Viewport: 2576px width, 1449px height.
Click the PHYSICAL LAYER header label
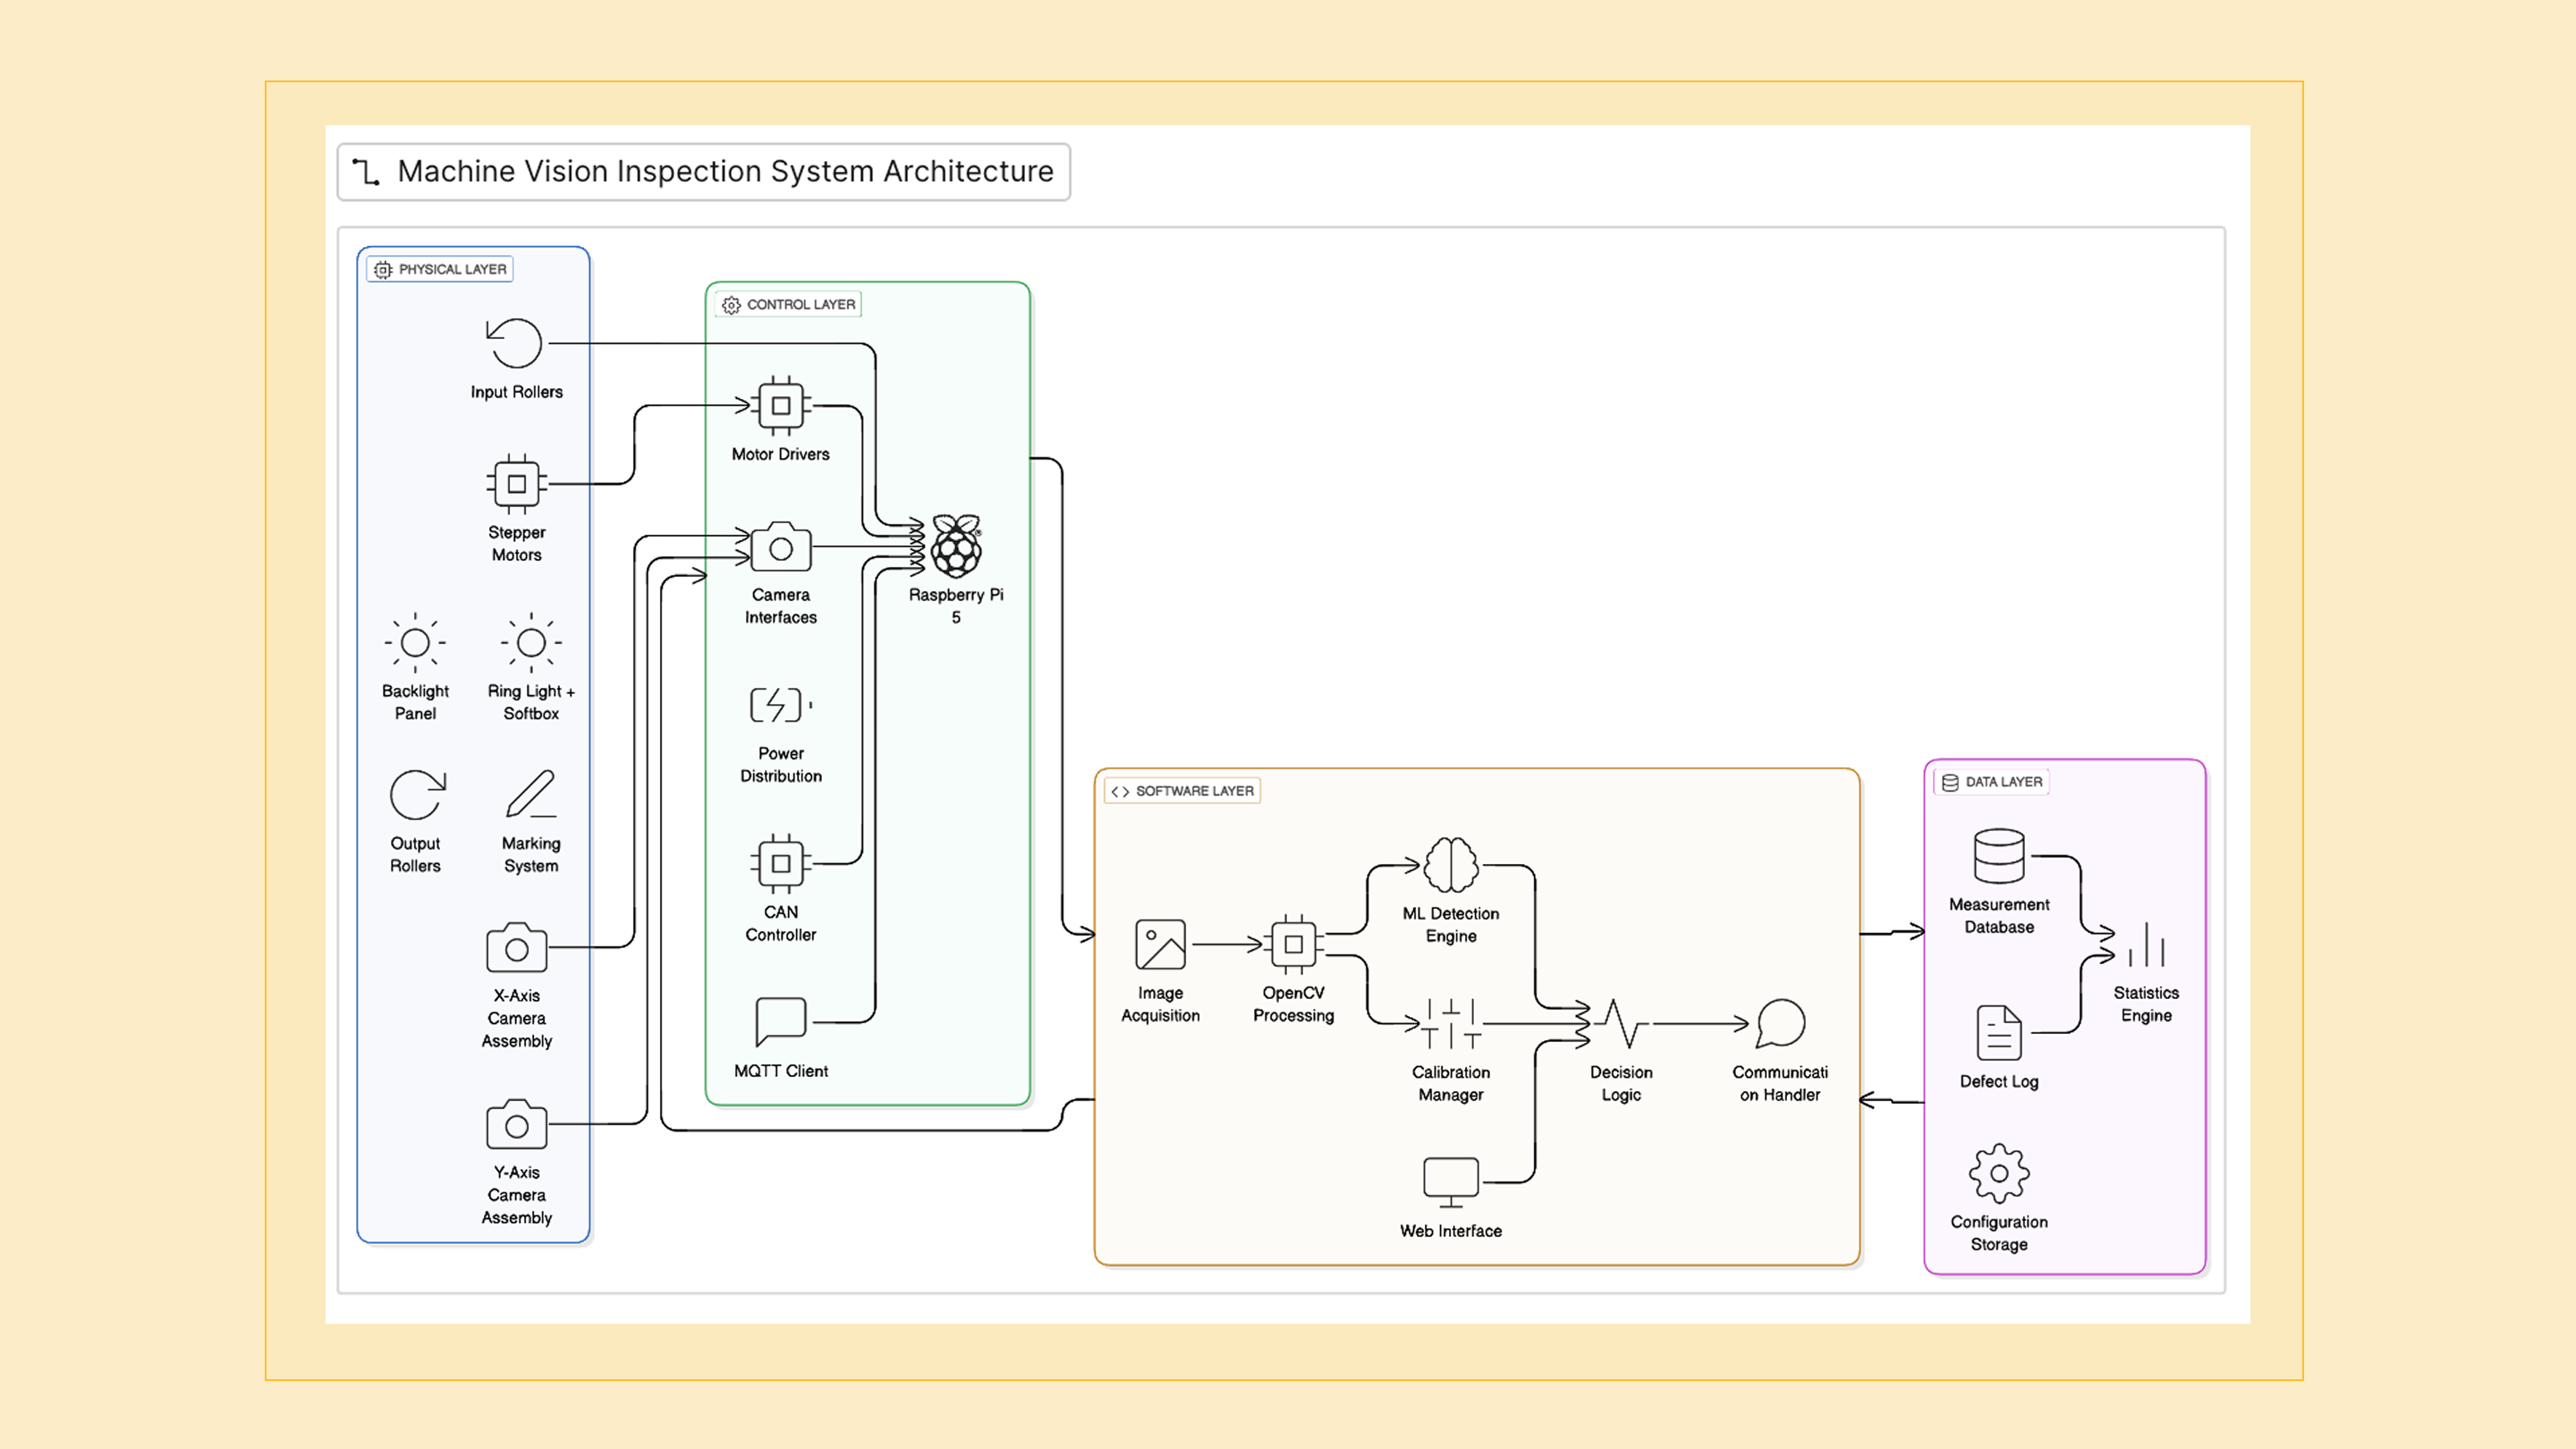pyautogui.click(x=438, y=268)
